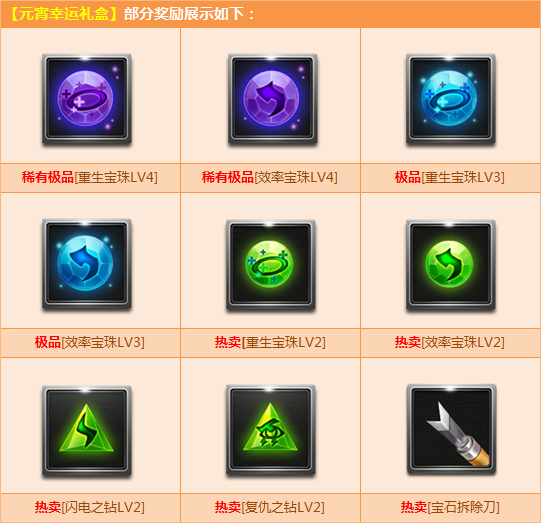Image resolution: width=541 pixels, height=523 pixels.
Task: Choose the blue 效率宝珠LV3 orb icon
Action: (87, 264)
